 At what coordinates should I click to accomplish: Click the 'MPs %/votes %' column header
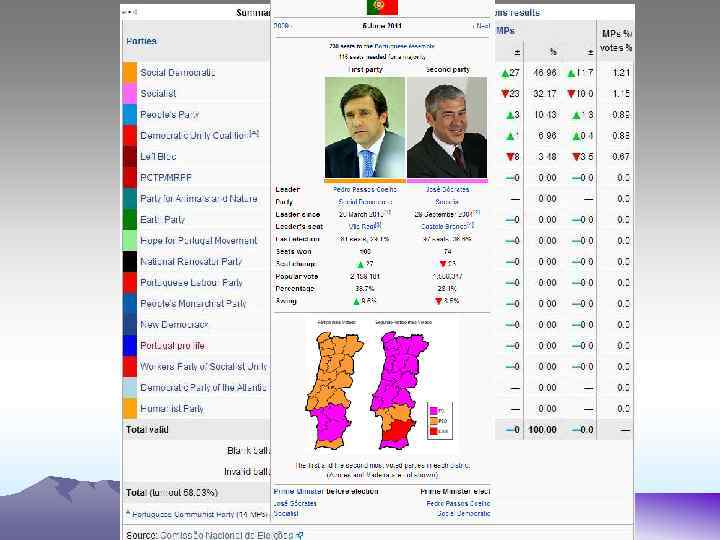tap(616, 41)
